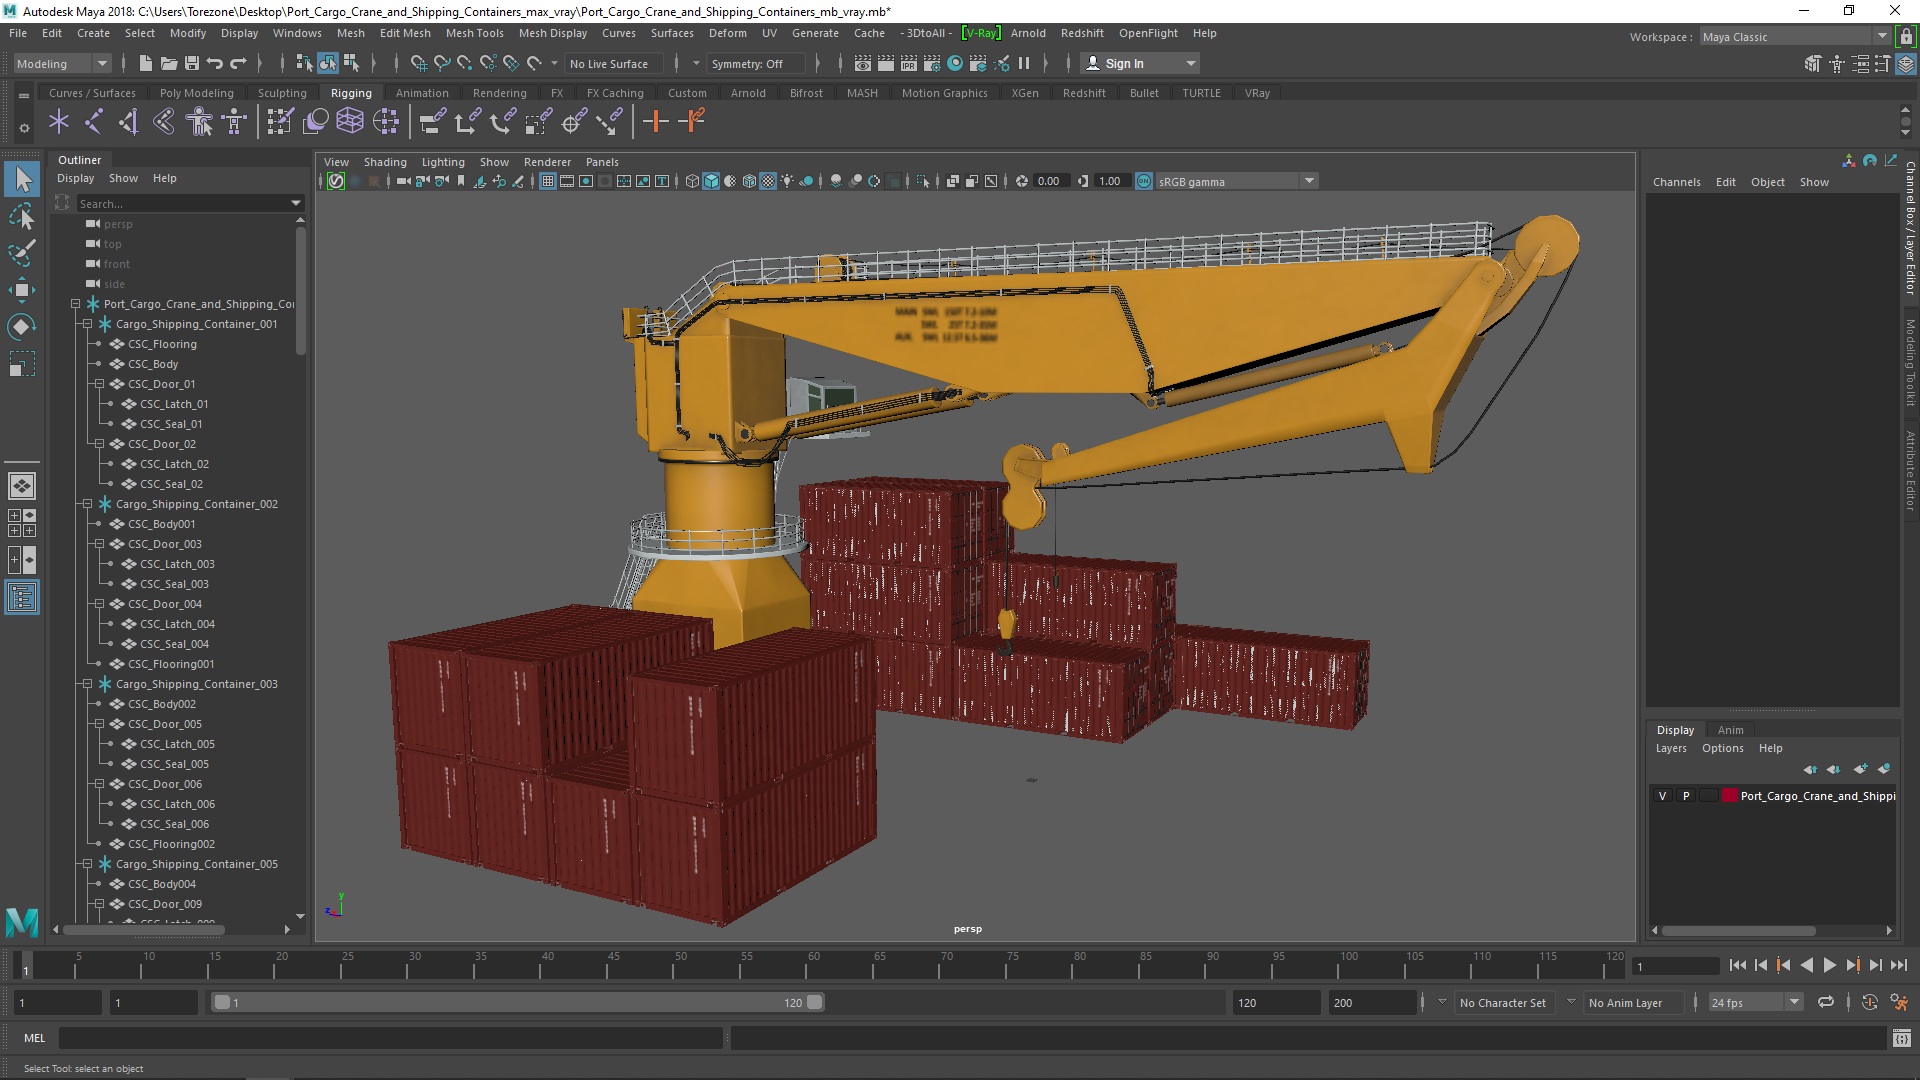Toggle Isolate Select viewport icon
Image resolution: width=1920 pixels, height=1080 pixels.
click(x=923, y=181)
